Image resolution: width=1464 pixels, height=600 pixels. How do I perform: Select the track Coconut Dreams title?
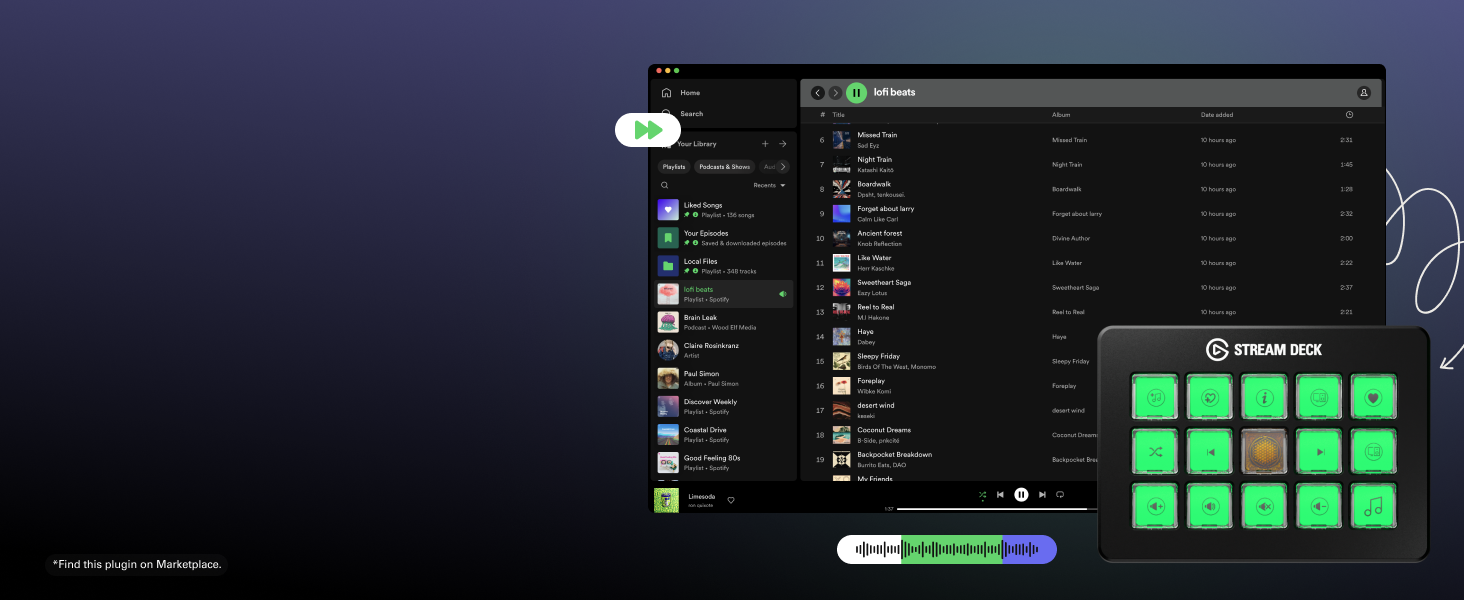click(x=884, y=430)
